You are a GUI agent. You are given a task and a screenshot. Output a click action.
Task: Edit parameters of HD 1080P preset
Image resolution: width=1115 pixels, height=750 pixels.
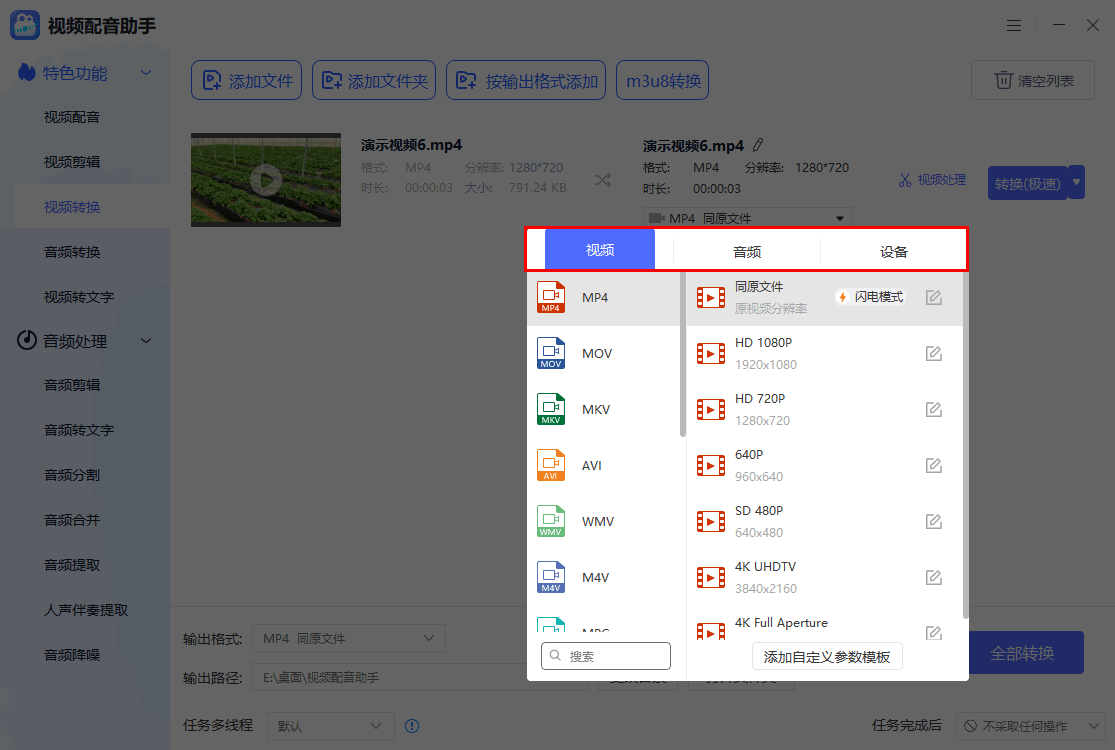(x=934, y=353)
